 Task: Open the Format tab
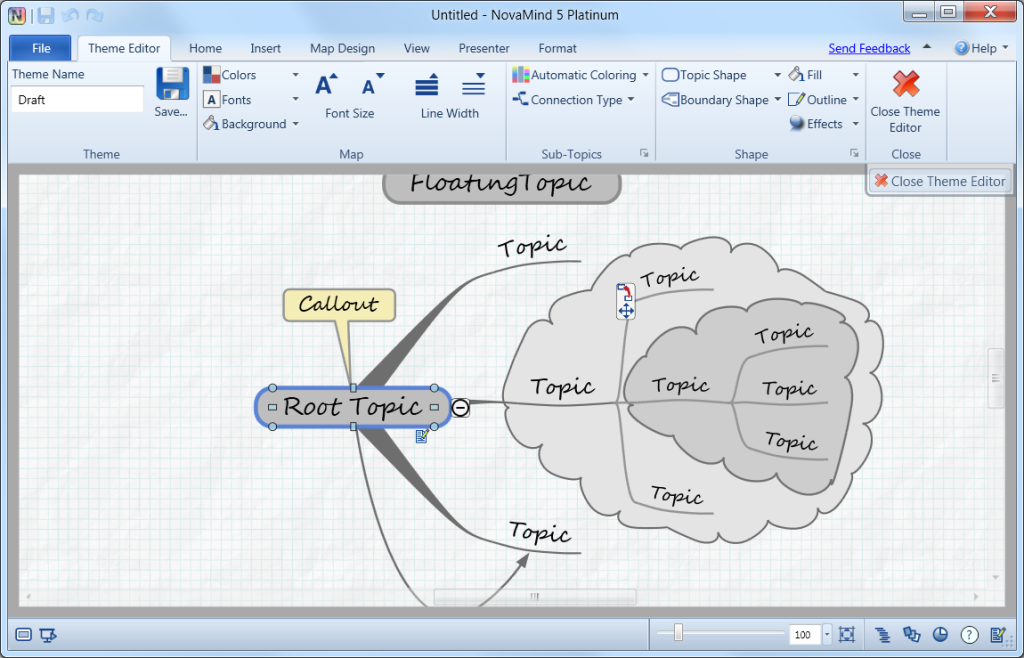click(x=557, y=48)
